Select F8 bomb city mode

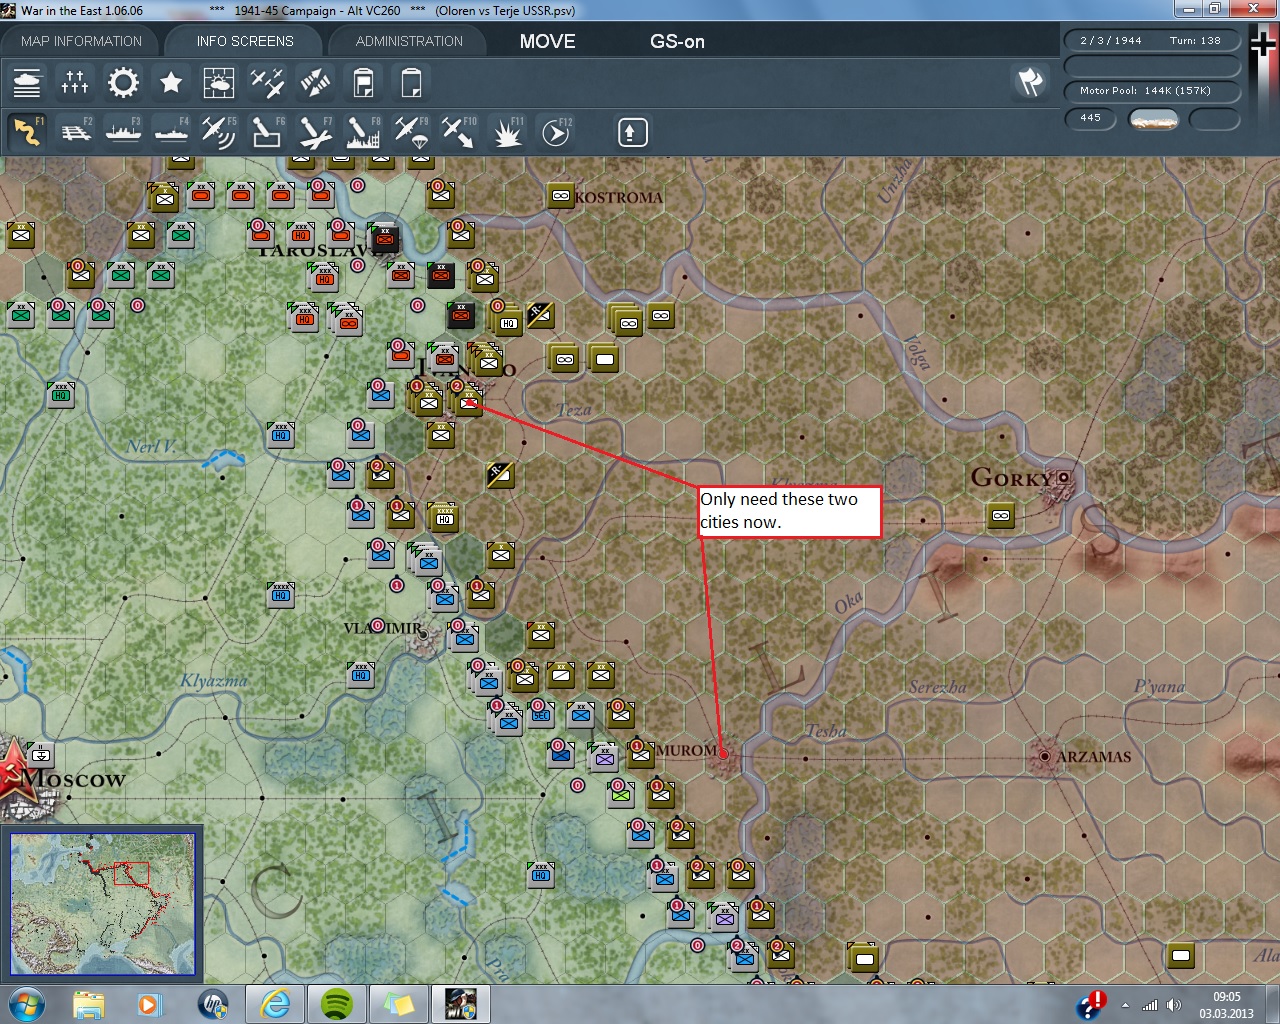pos(363,132)
